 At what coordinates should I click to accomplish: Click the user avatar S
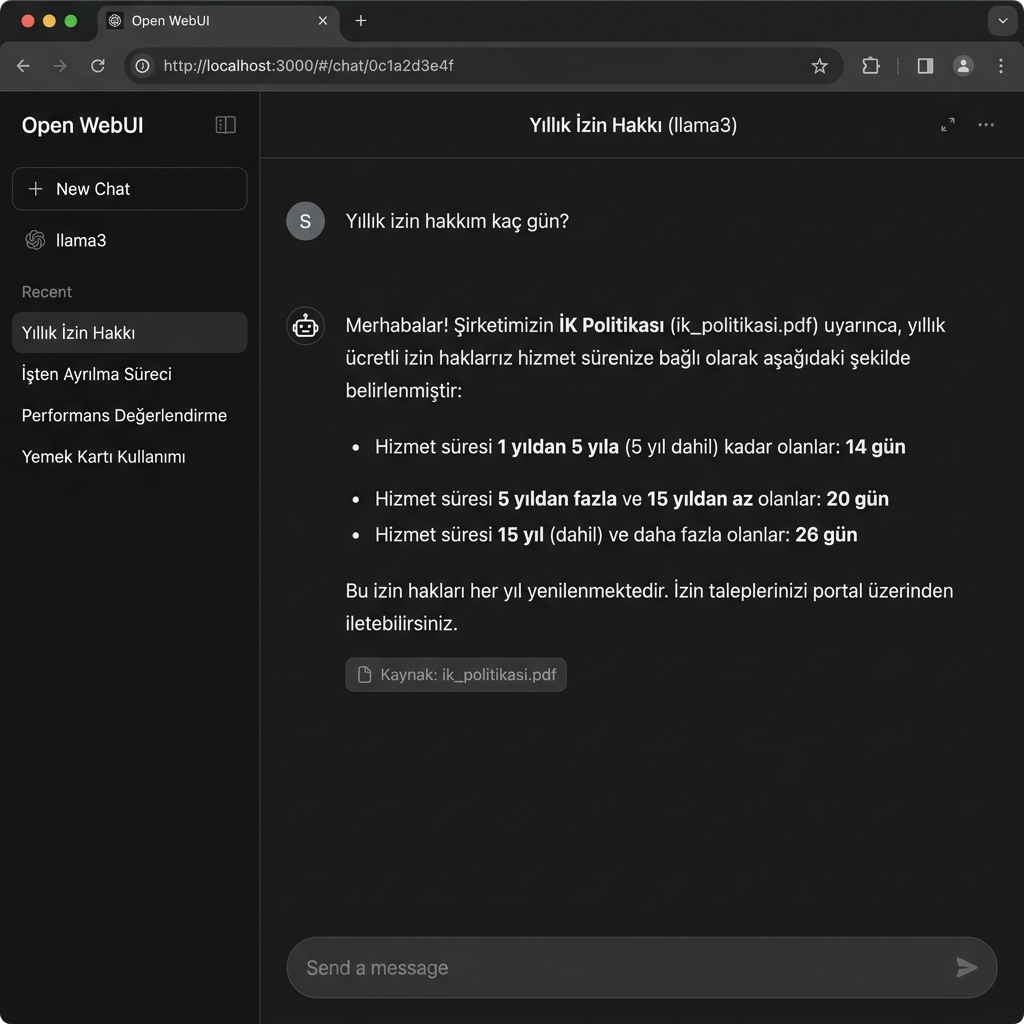click(305, 221)
